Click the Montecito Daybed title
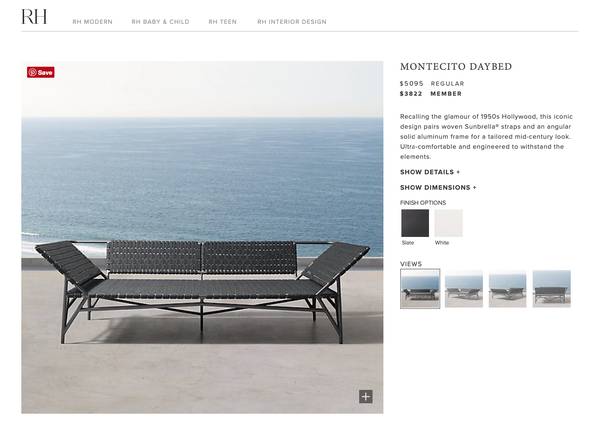Screen dimensions: 600x425 point(456,67)
